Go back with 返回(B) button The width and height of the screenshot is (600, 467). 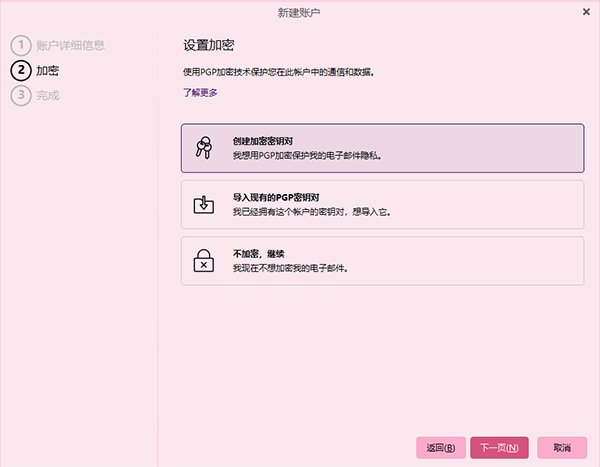[x=441, y=447]
